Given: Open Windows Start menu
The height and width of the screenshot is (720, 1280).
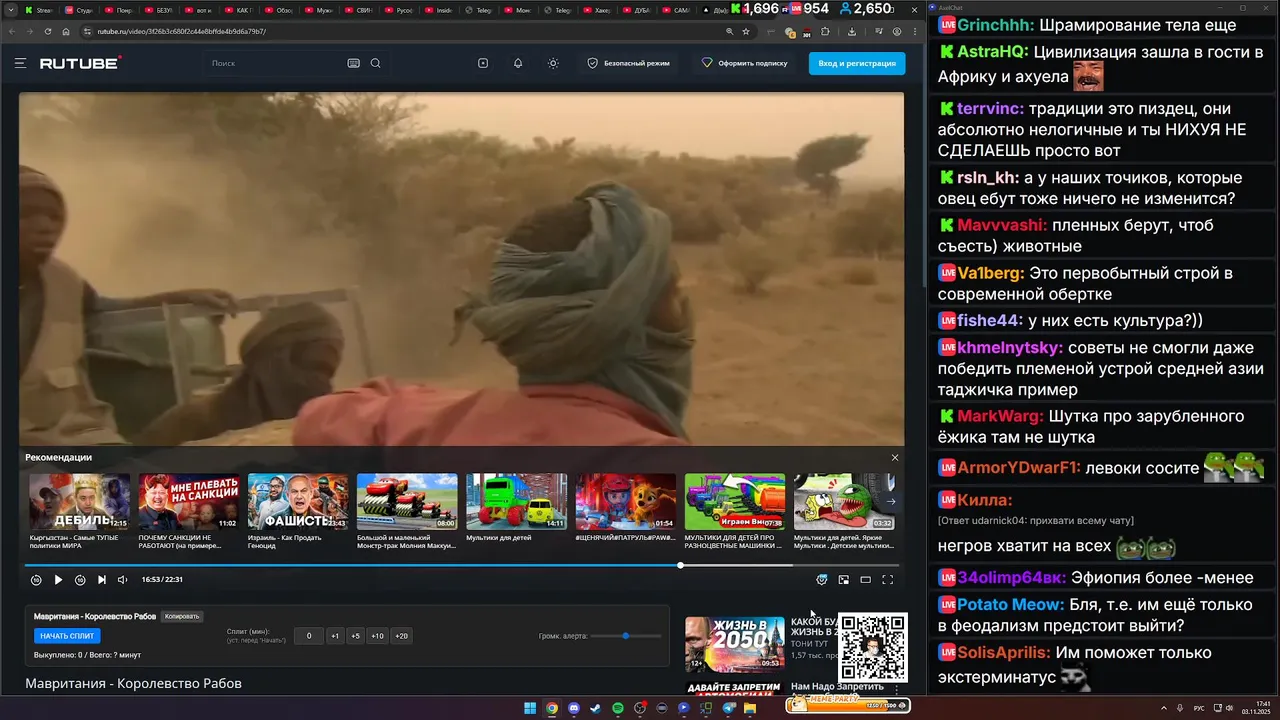Looking at the screenshot, I should 530,708.
